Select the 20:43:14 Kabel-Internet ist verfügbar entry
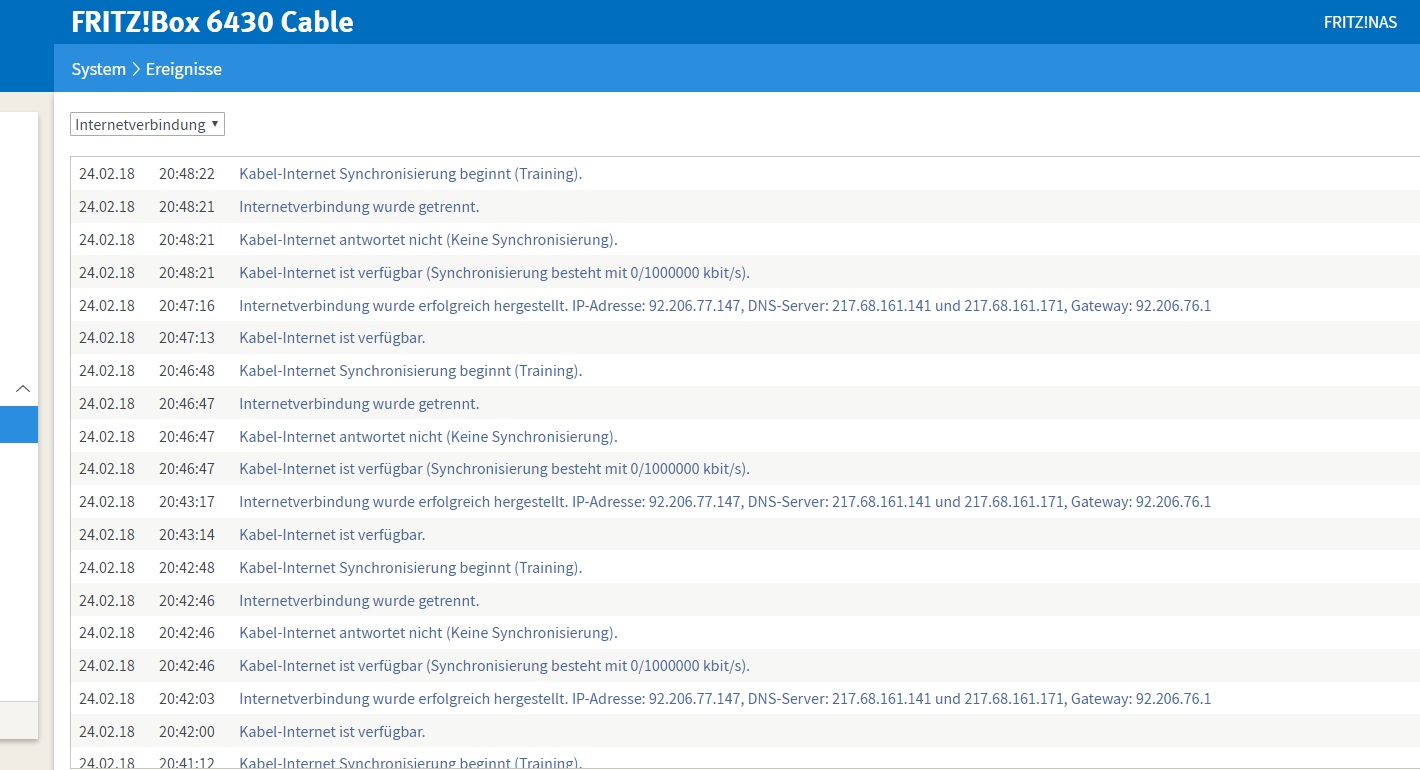The width and height of the screenshot is (1420, 770). point(332,535)
